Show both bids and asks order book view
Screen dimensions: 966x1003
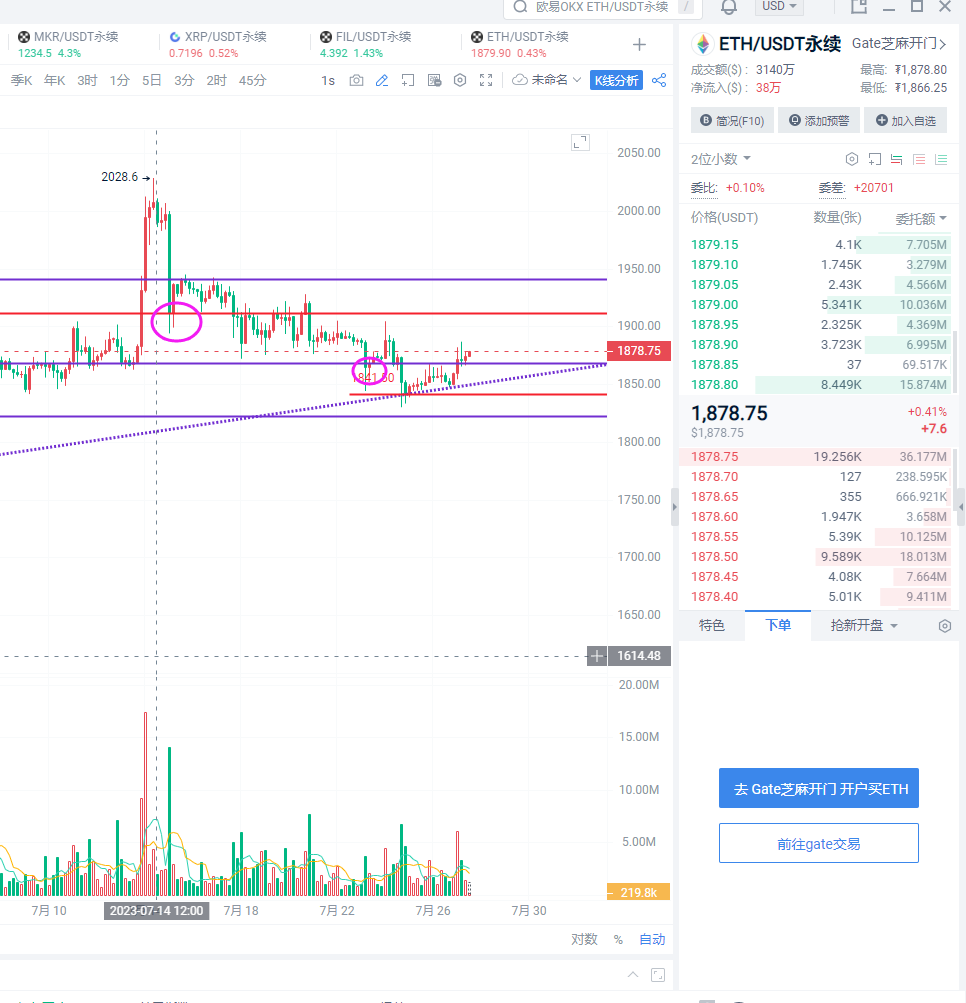point(896,159)
